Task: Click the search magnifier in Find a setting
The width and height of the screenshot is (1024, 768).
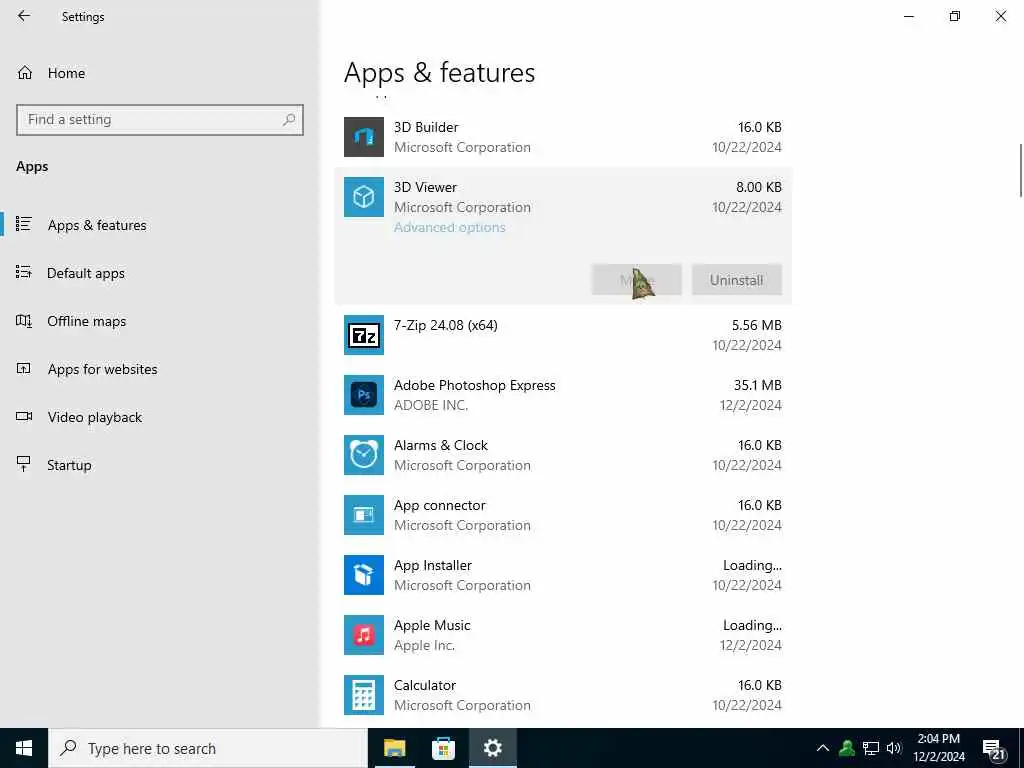Action: coord(289,120)
